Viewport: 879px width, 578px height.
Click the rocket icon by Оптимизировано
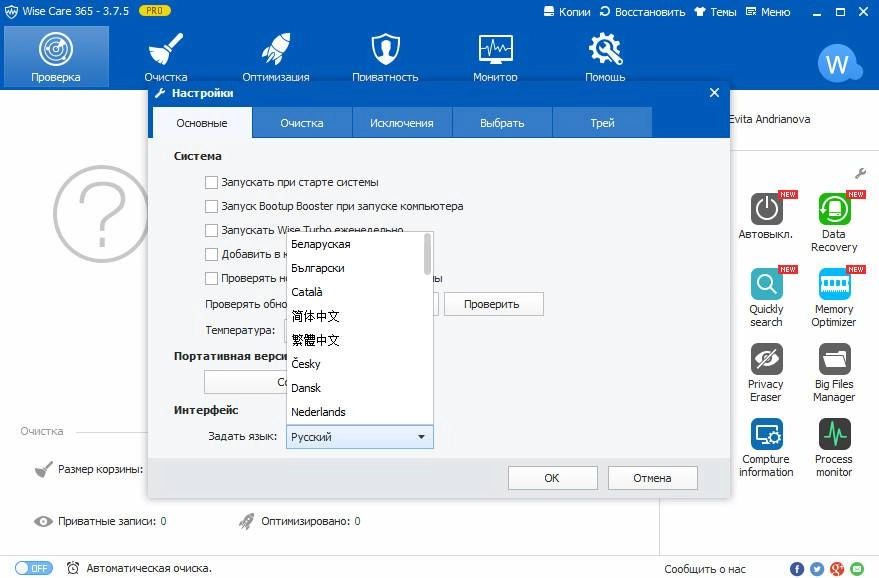[x=247, y=521]
